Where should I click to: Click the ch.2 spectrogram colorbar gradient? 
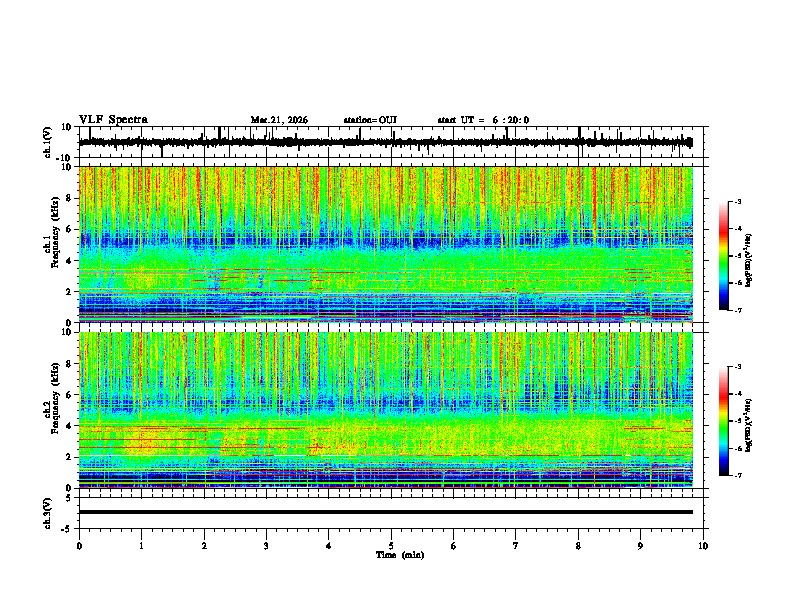[x=724, y=421]
